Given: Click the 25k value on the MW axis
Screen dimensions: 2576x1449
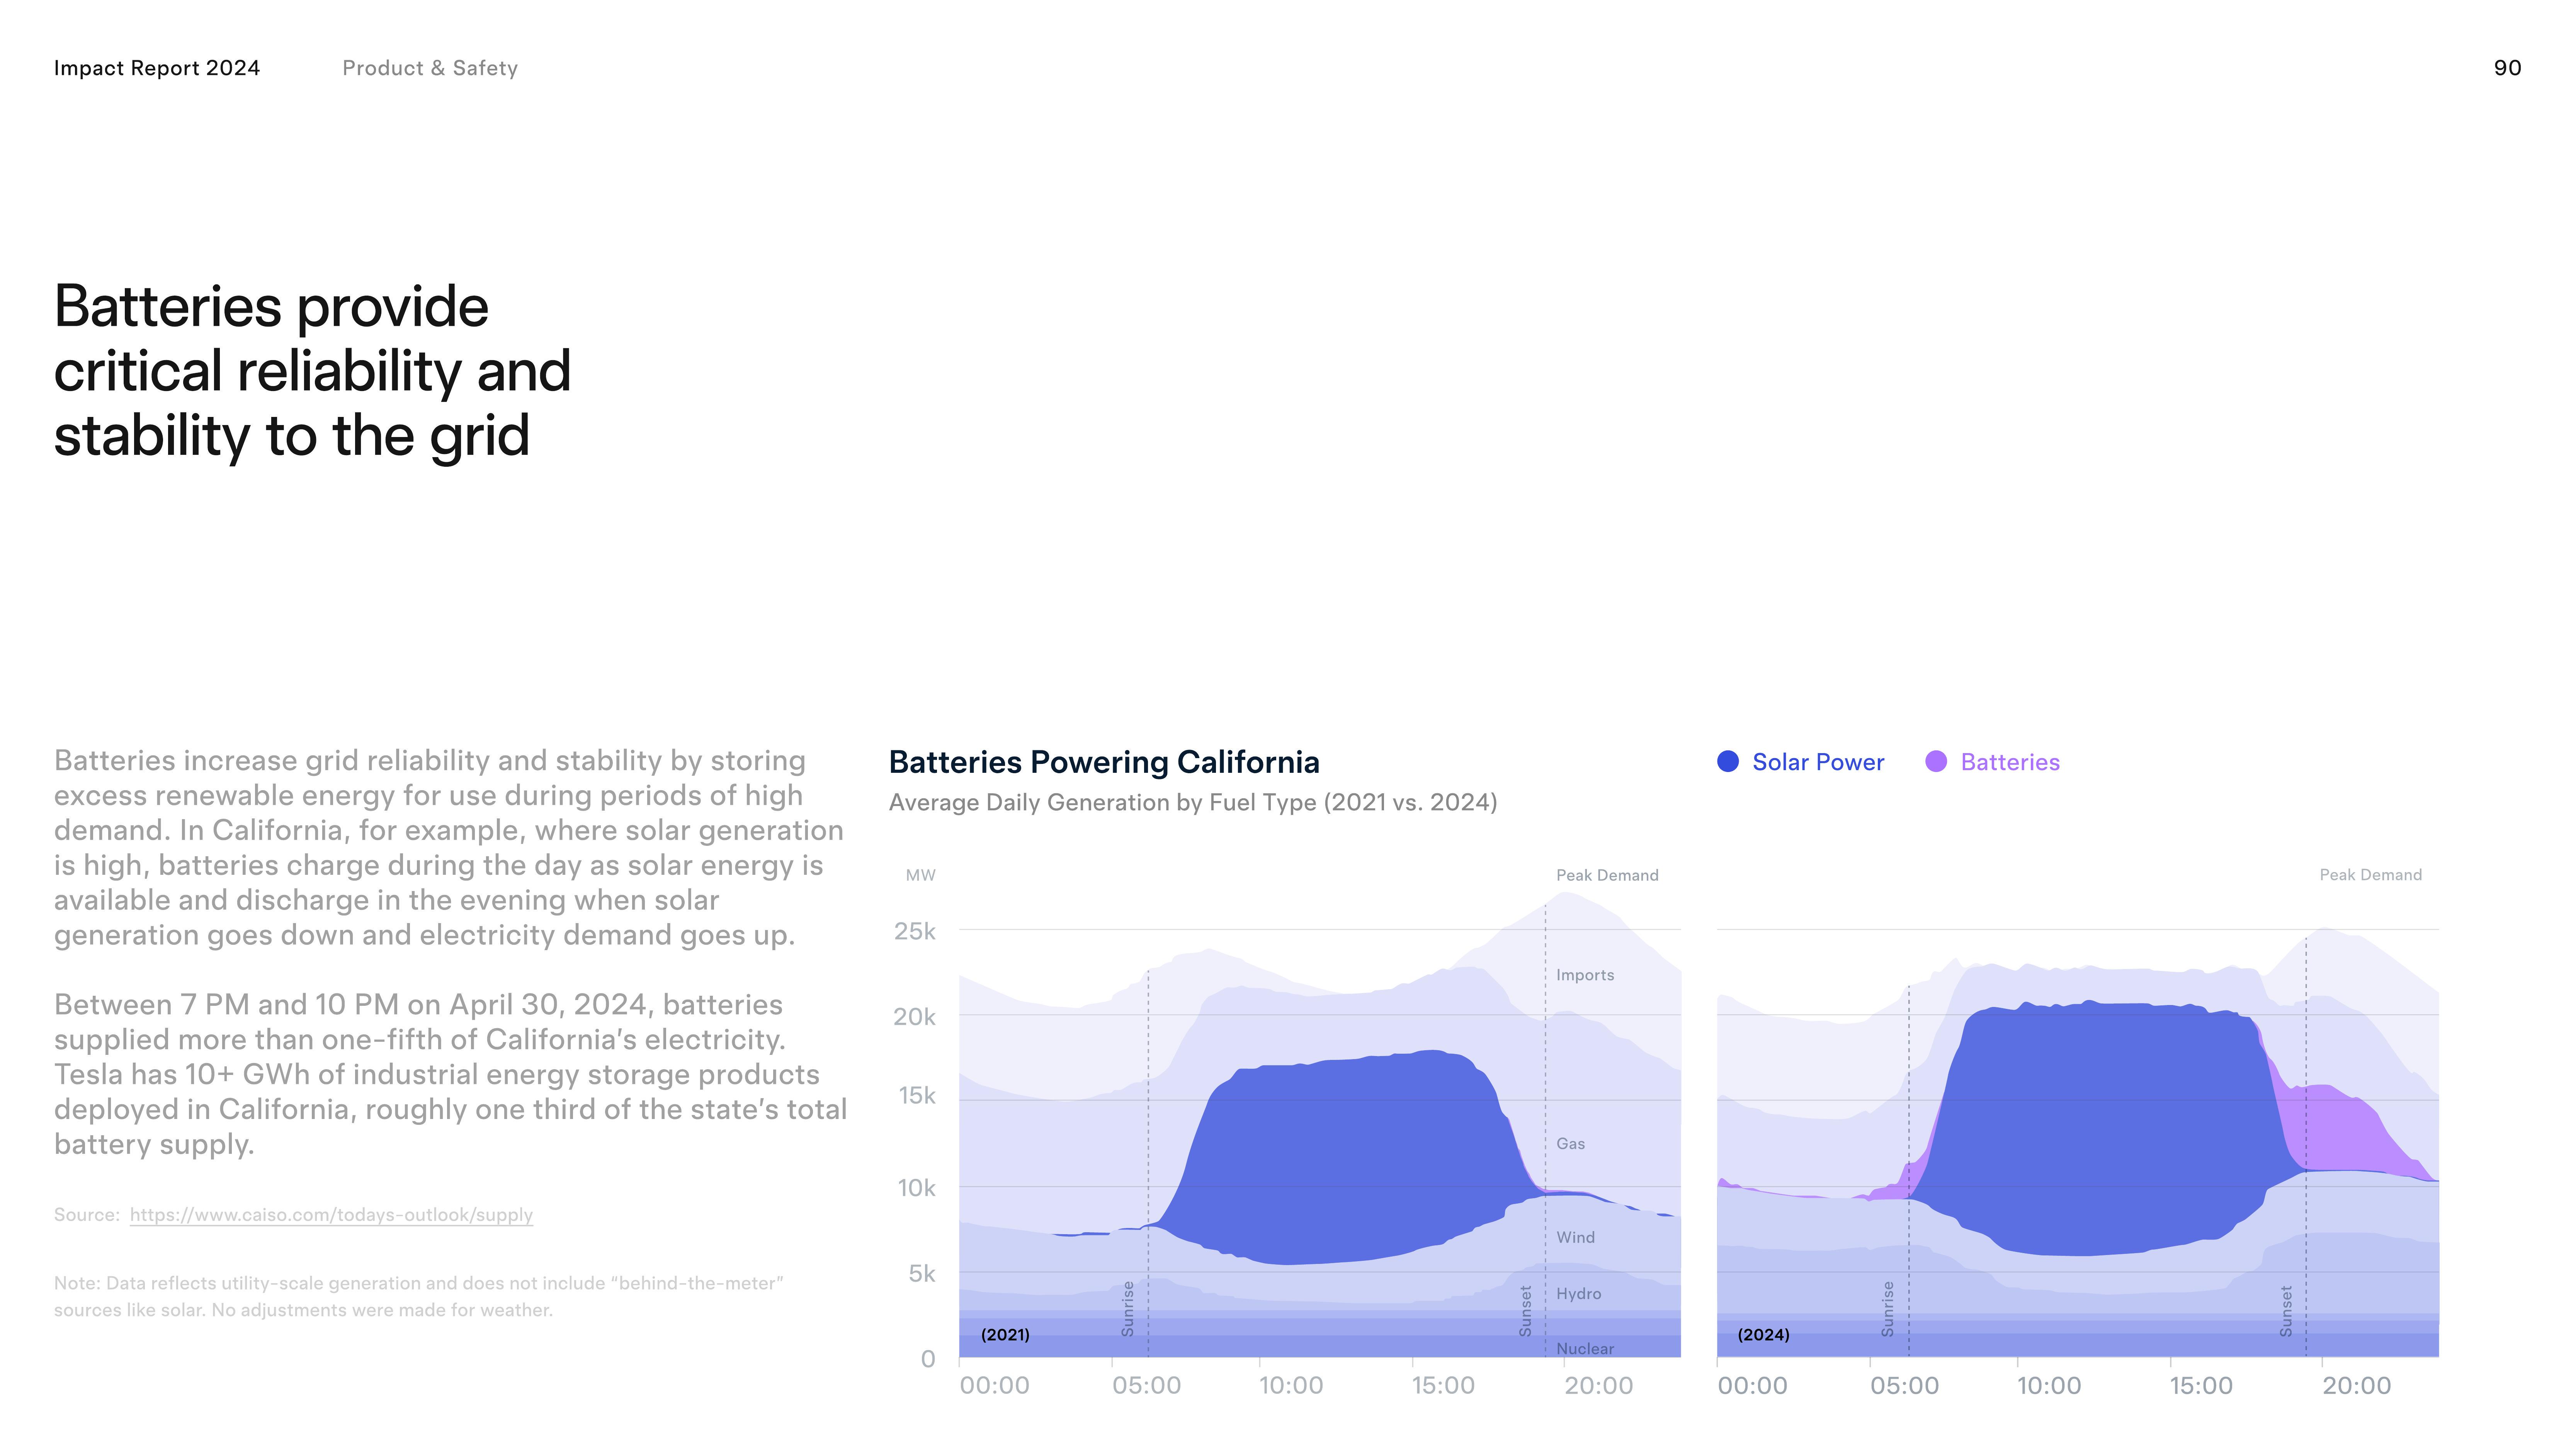Looking at the screenshot, I should tap(915, 932).
